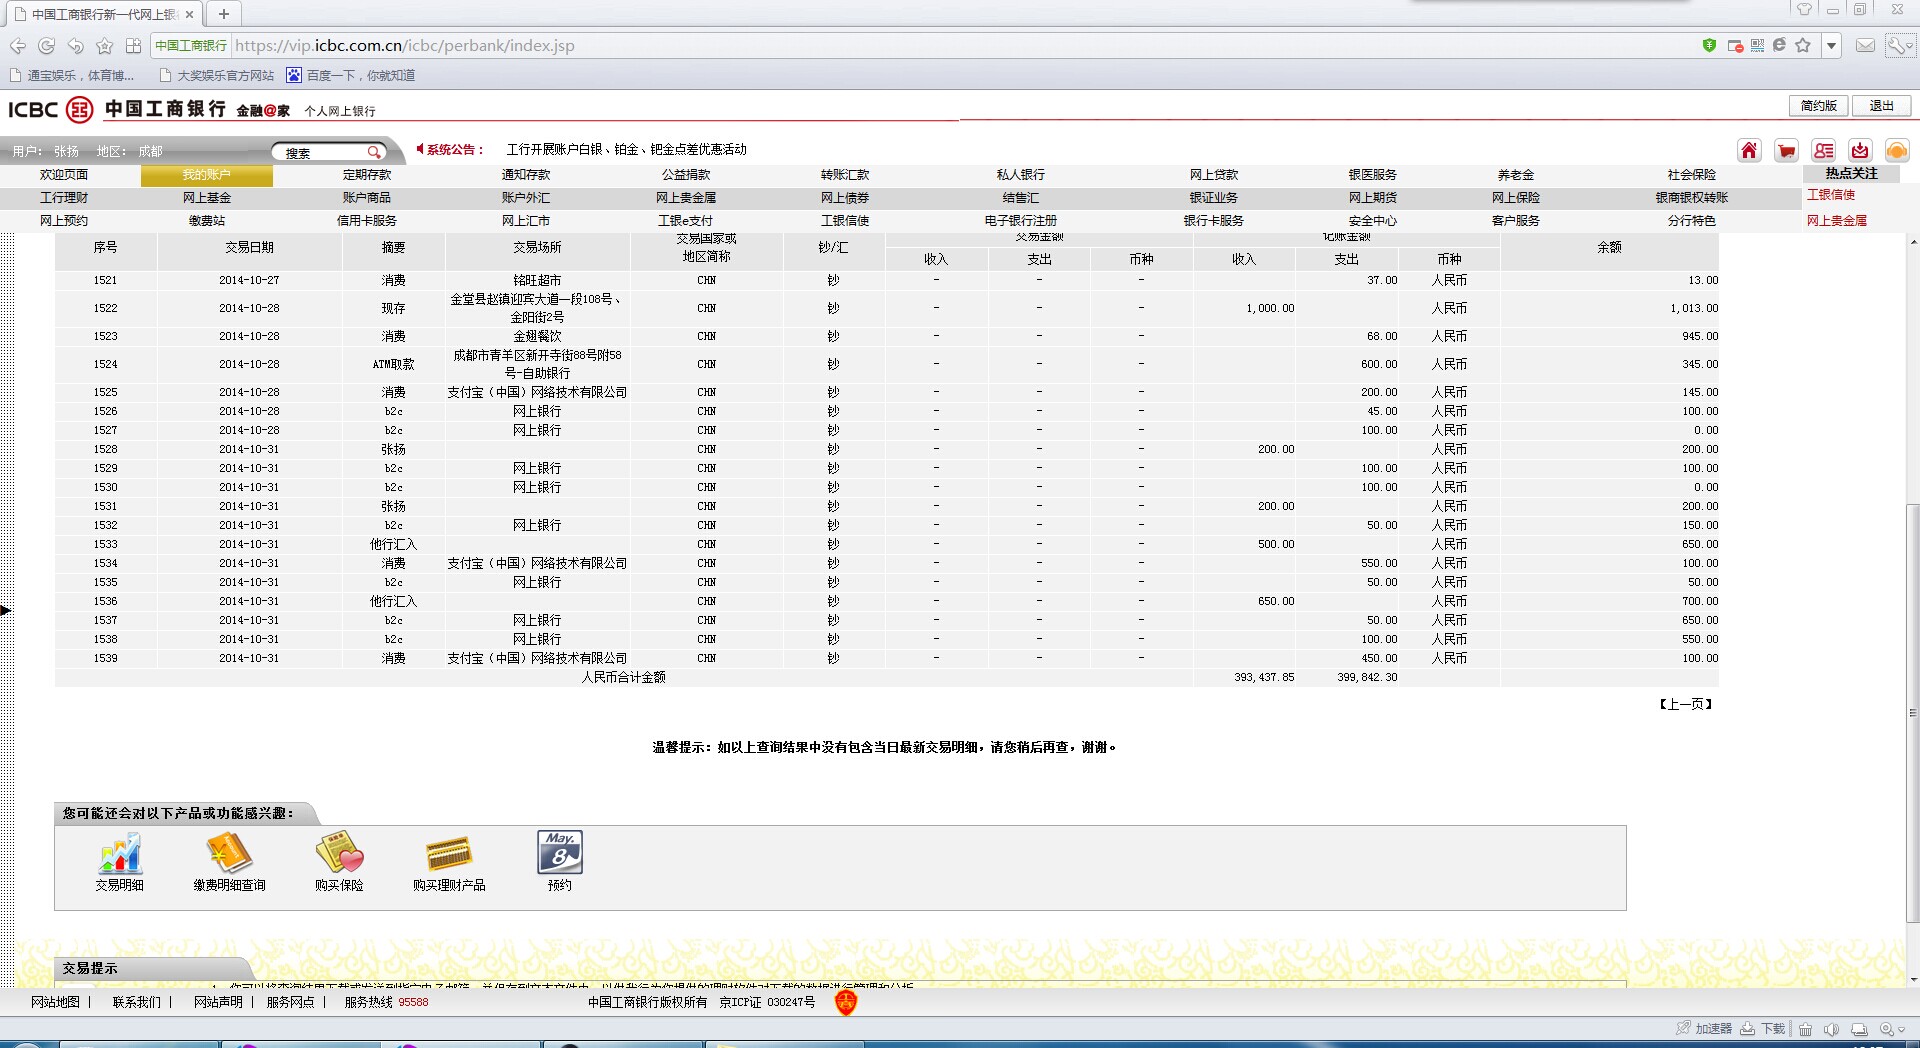Click the red home icon
The height and width of the screenshot is (1048, 1920).
click(x=1749, y=151)
